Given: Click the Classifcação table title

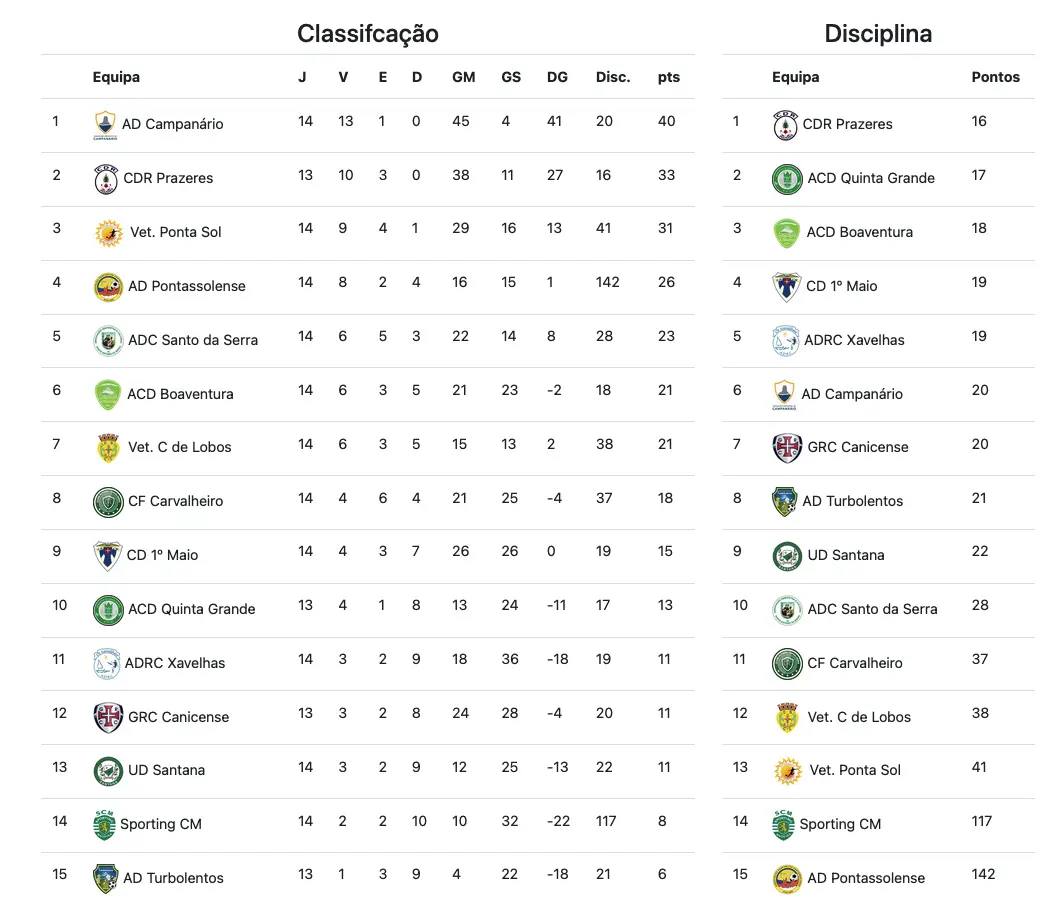Looking at the screenshot, I should click(368, 34).
